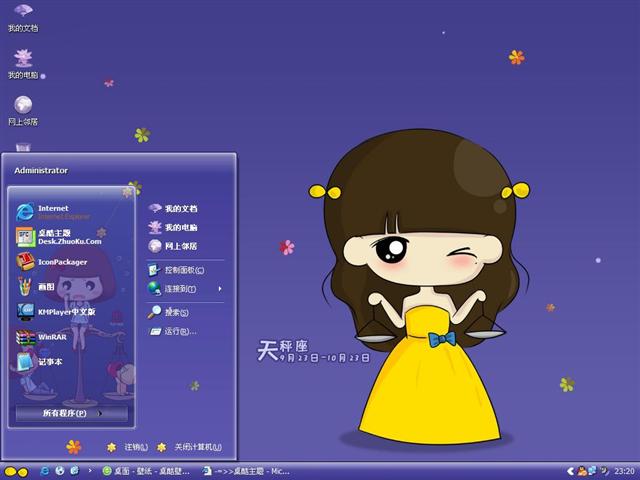
Task: Switch to 桌面 - 壁纸 taskbar window
Action: point(146,471)
